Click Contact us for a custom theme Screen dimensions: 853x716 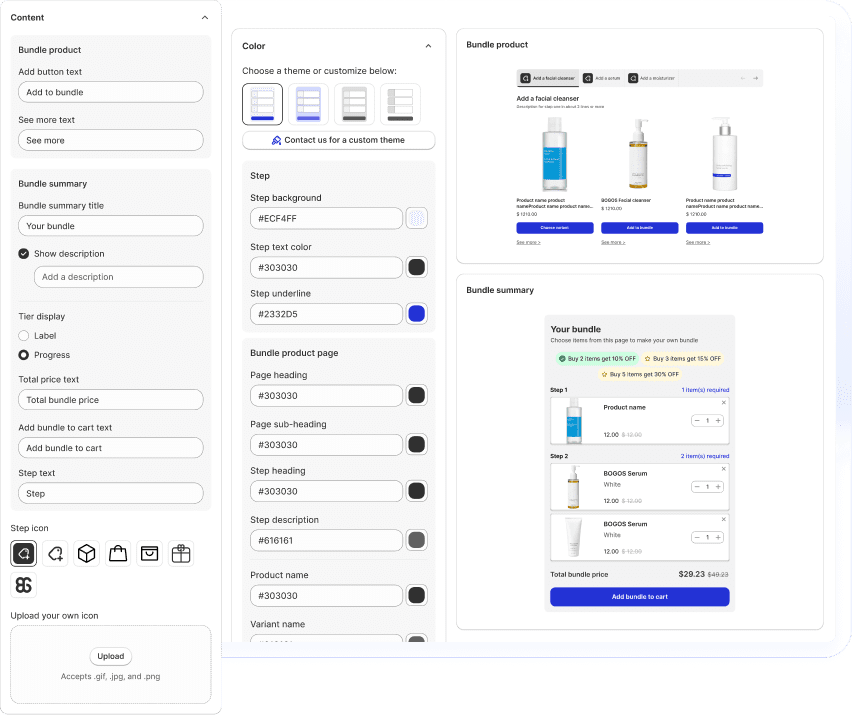(338, 140)
